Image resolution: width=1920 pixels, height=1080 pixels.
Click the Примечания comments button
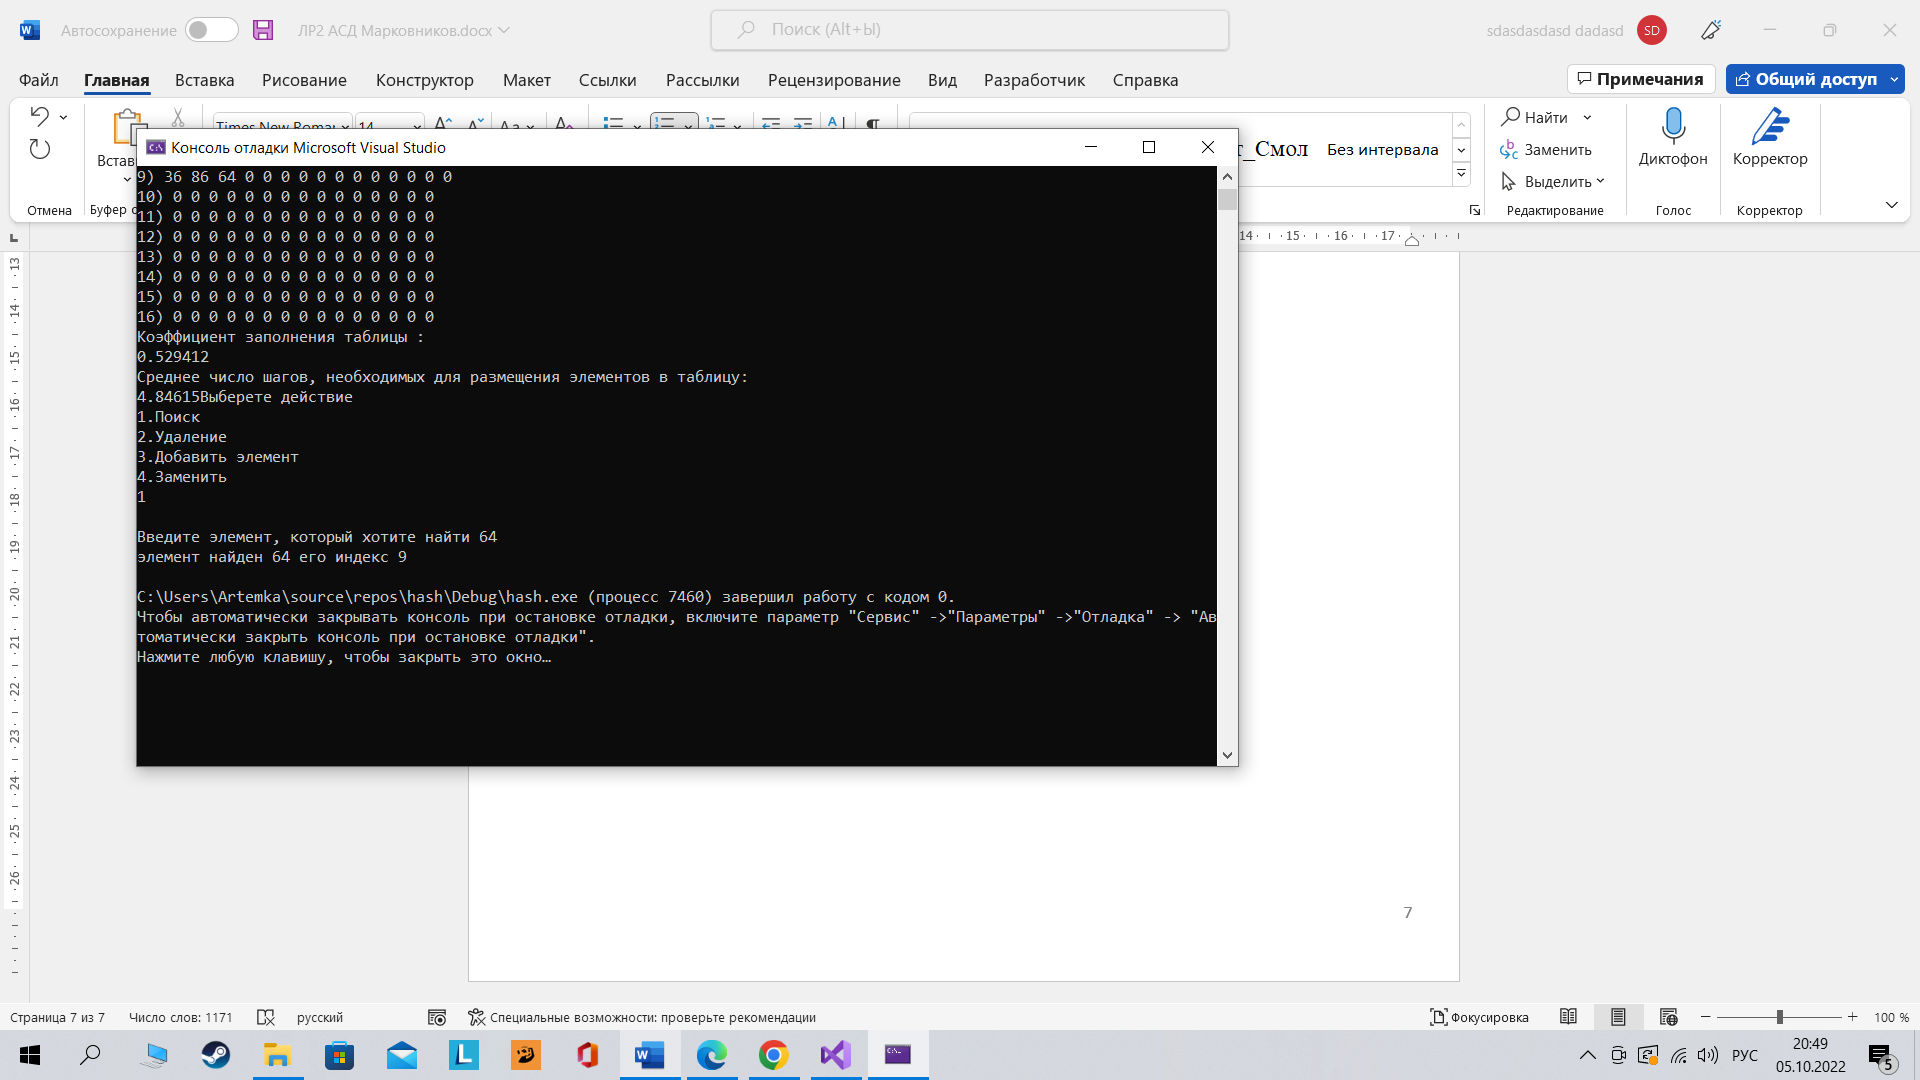point(1641,79)
